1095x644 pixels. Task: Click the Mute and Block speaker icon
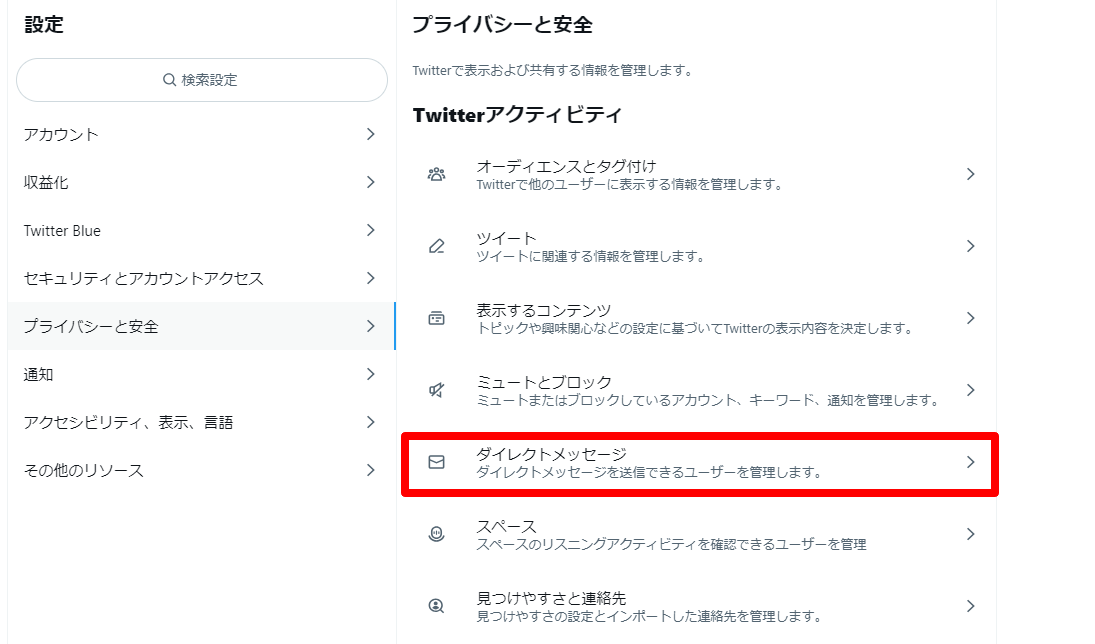click(x=436, y=390)
